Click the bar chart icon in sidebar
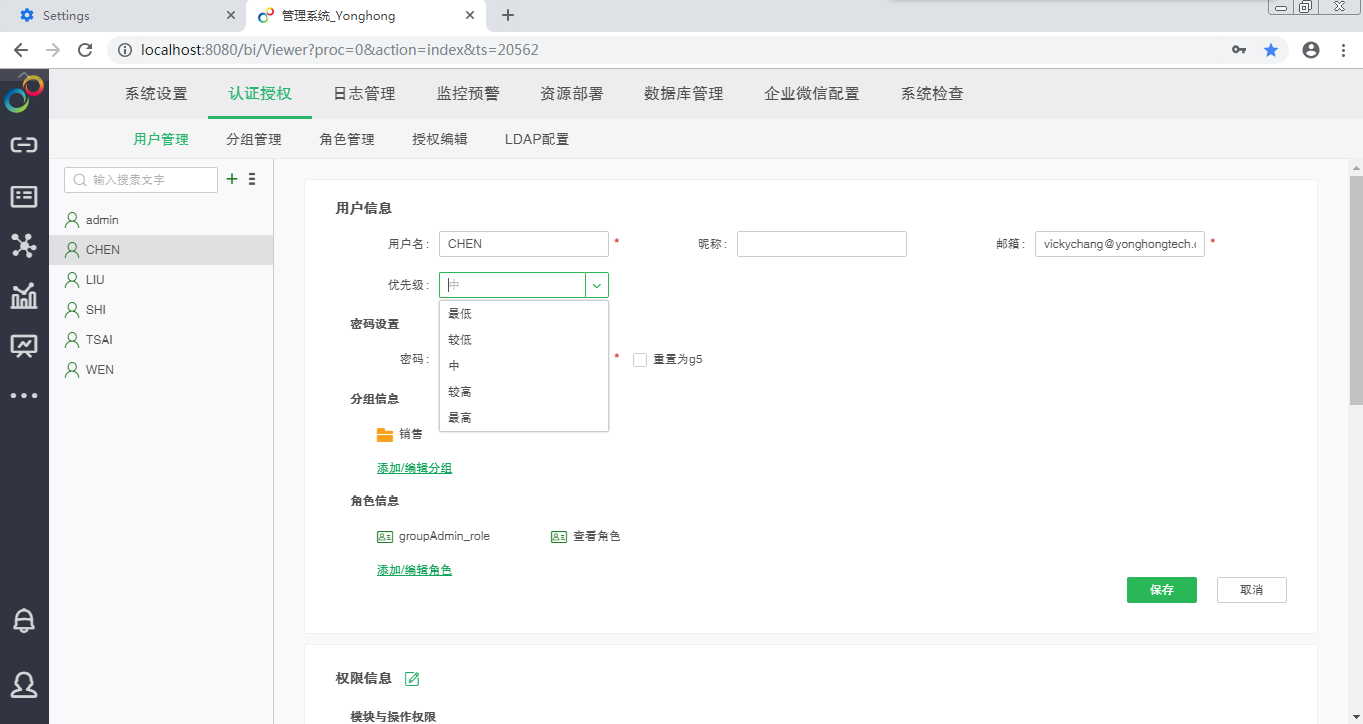Screen dimensions: 1363x724 [24, 296]
